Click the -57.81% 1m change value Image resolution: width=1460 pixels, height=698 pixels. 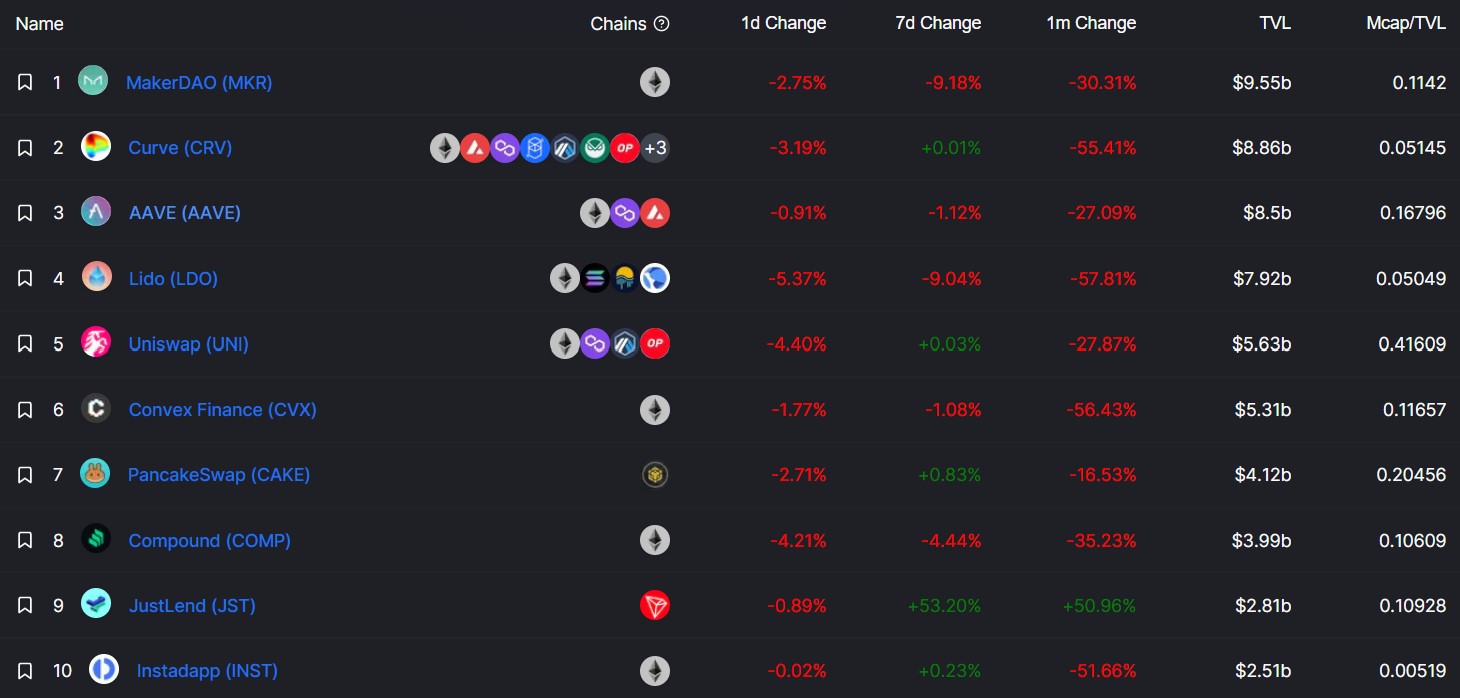click(x=1101, y=278)
